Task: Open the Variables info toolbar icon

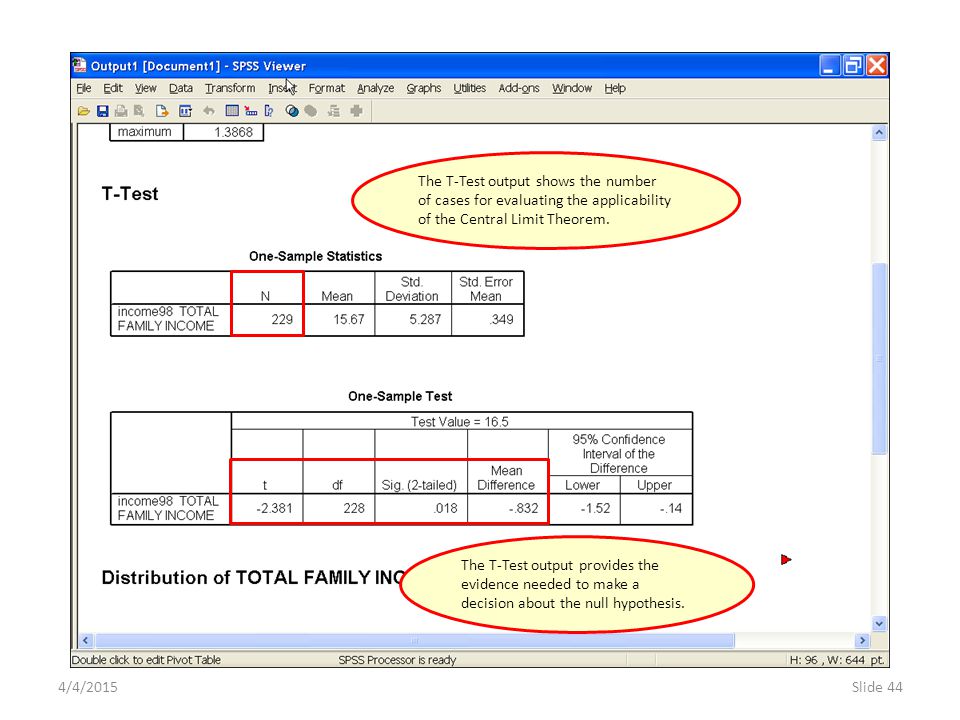Action: click(x=269, y=111)
